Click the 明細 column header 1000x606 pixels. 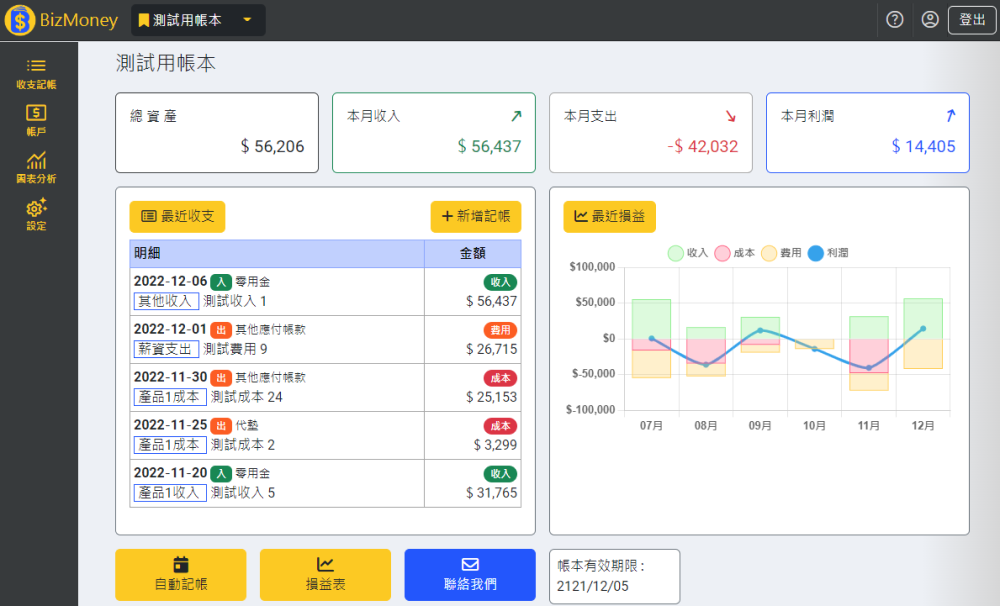[277, 253]
